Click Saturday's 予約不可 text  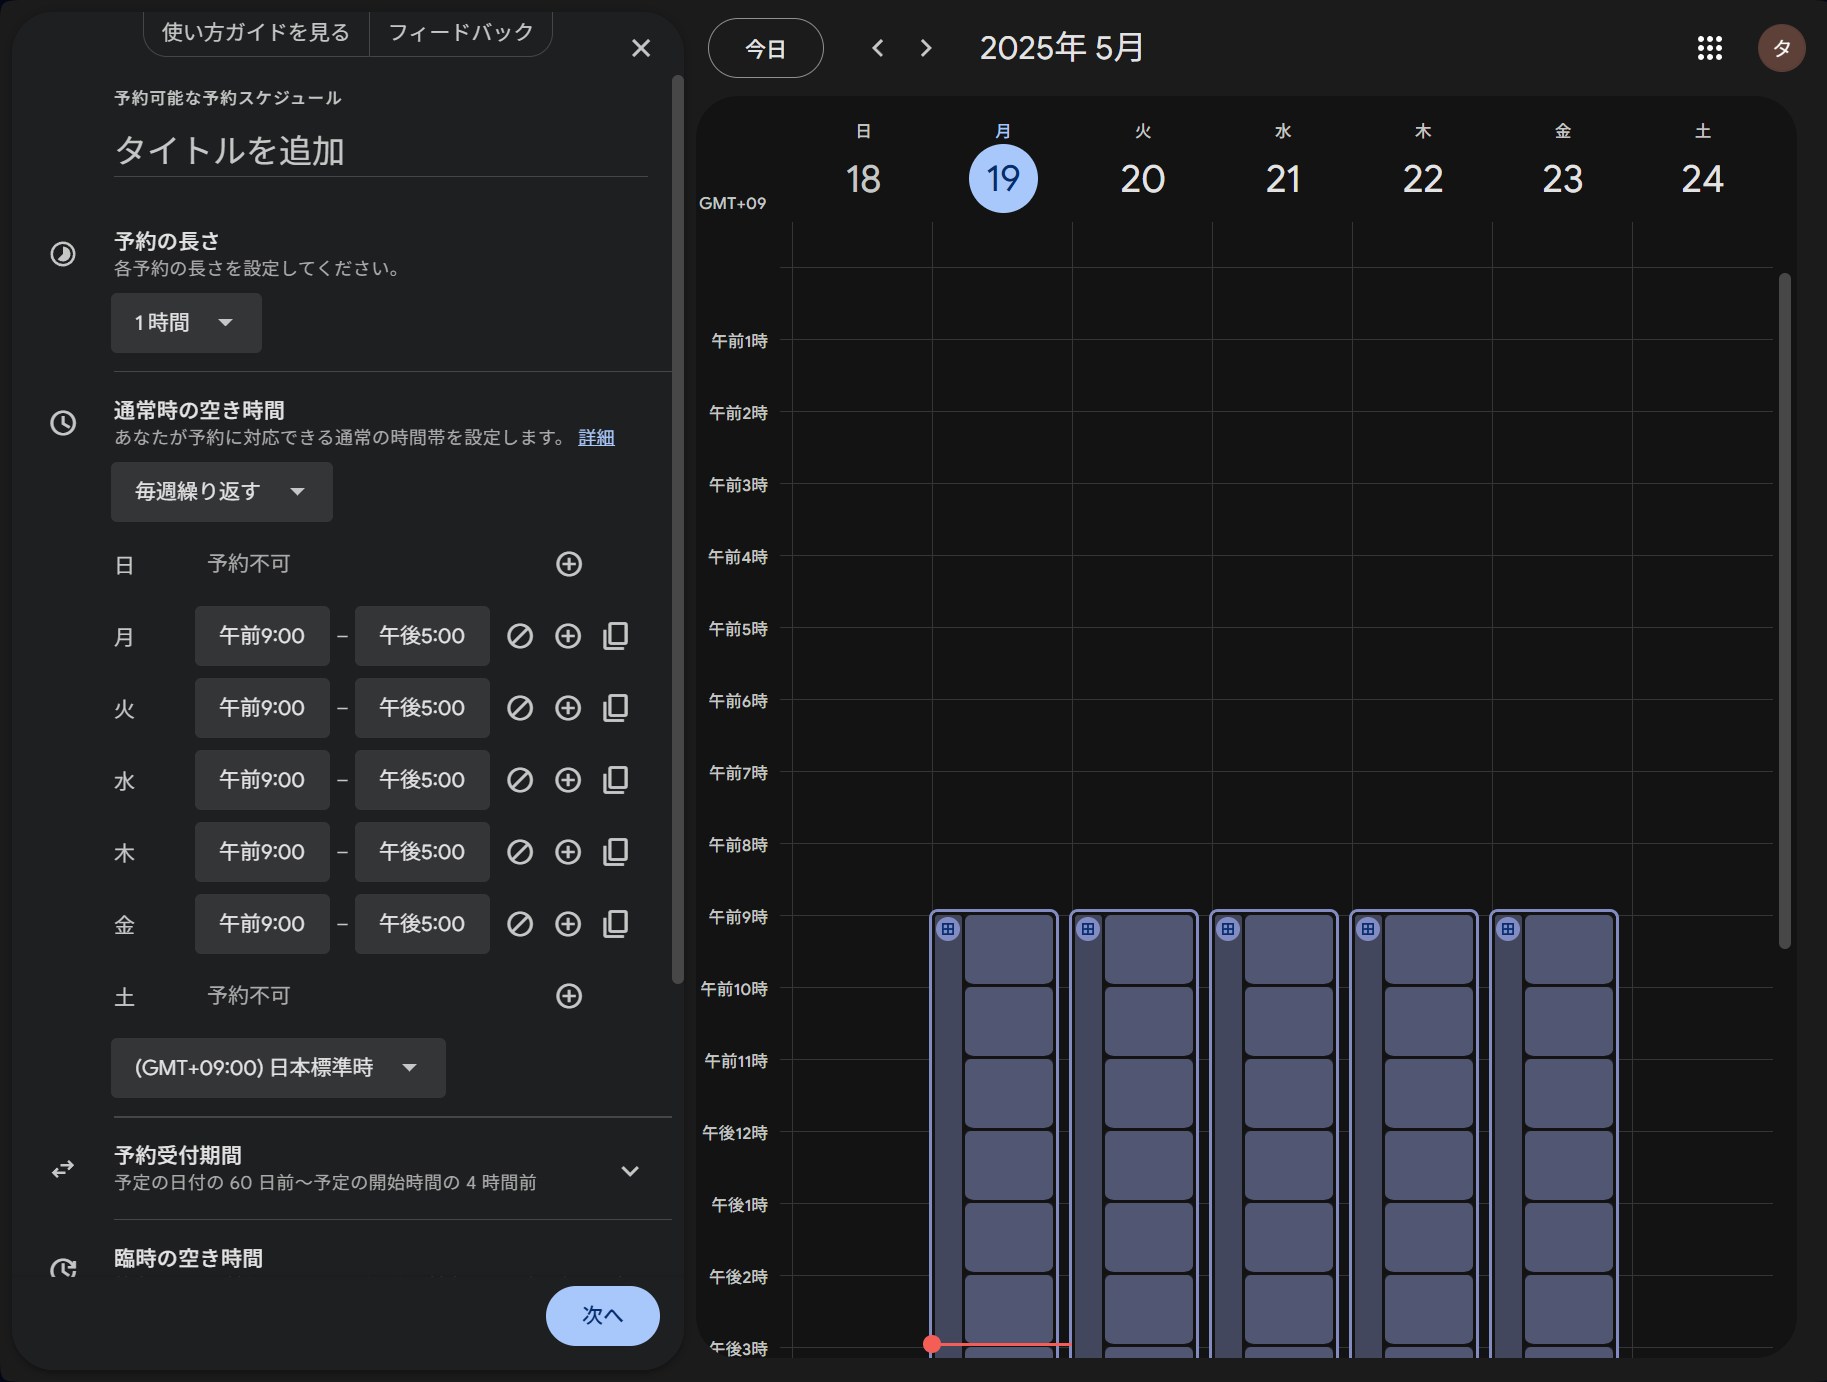pos(249,996)
